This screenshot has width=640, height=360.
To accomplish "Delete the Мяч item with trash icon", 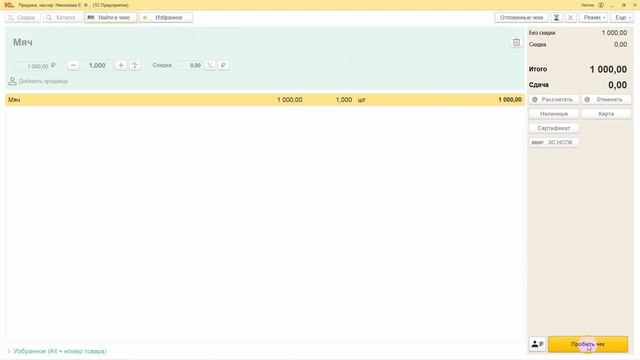I will 516,42.
